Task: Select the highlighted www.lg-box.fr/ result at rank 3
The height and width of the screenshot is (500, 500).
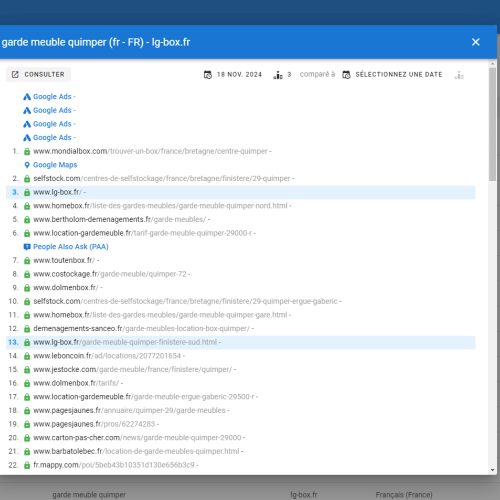Action: click(x=241, y=192)
